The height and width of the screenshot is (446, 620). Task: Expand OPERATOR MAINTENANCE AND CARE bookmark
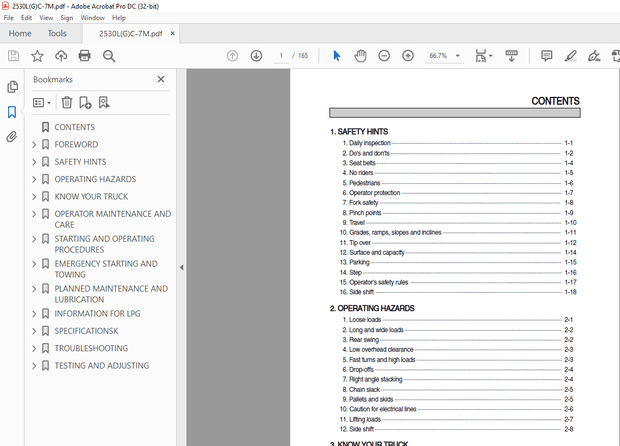[x=34, y=214]
